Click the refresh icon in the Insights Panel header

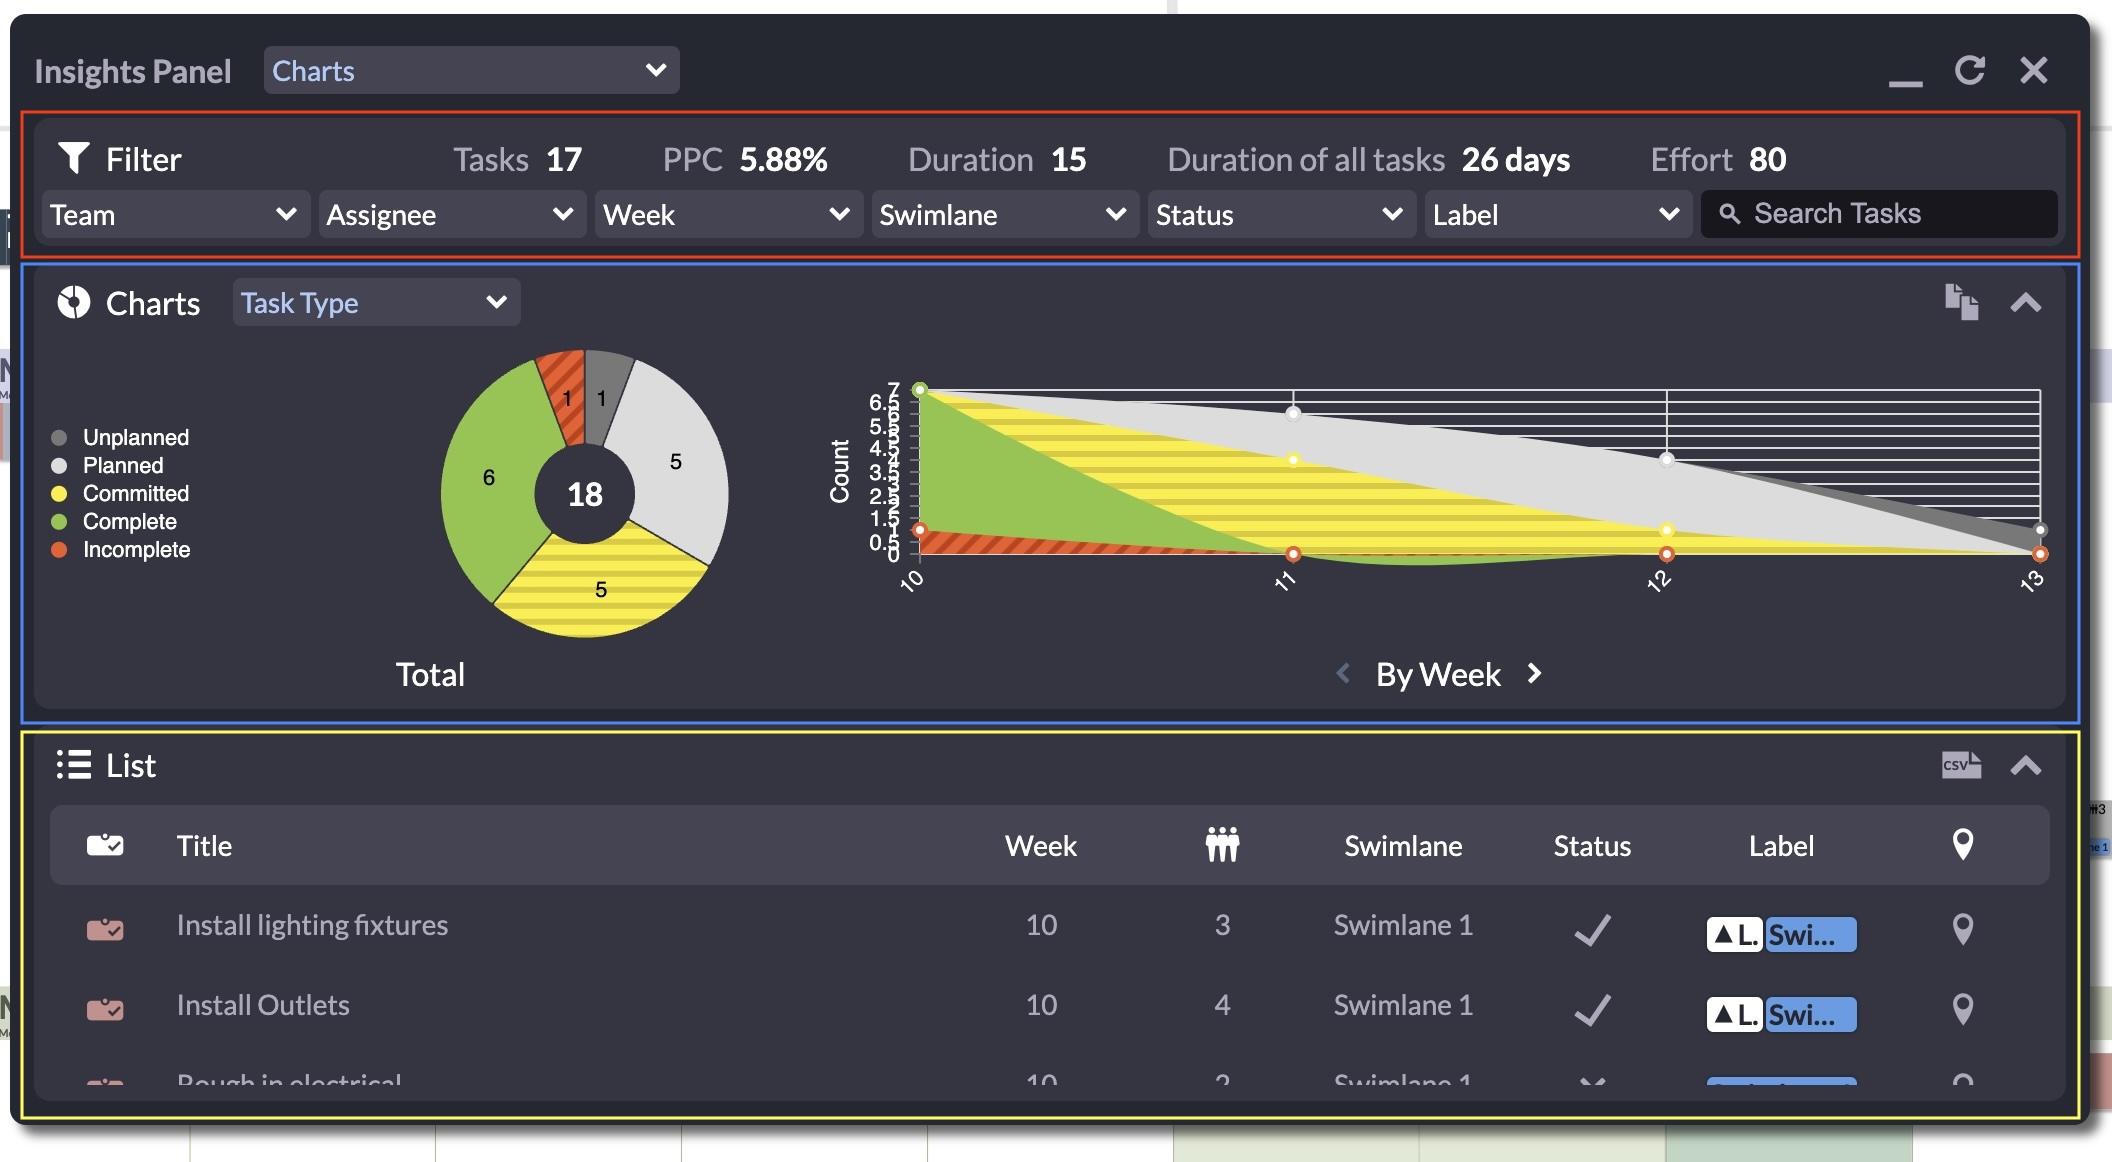click(x=1969, y=70)
